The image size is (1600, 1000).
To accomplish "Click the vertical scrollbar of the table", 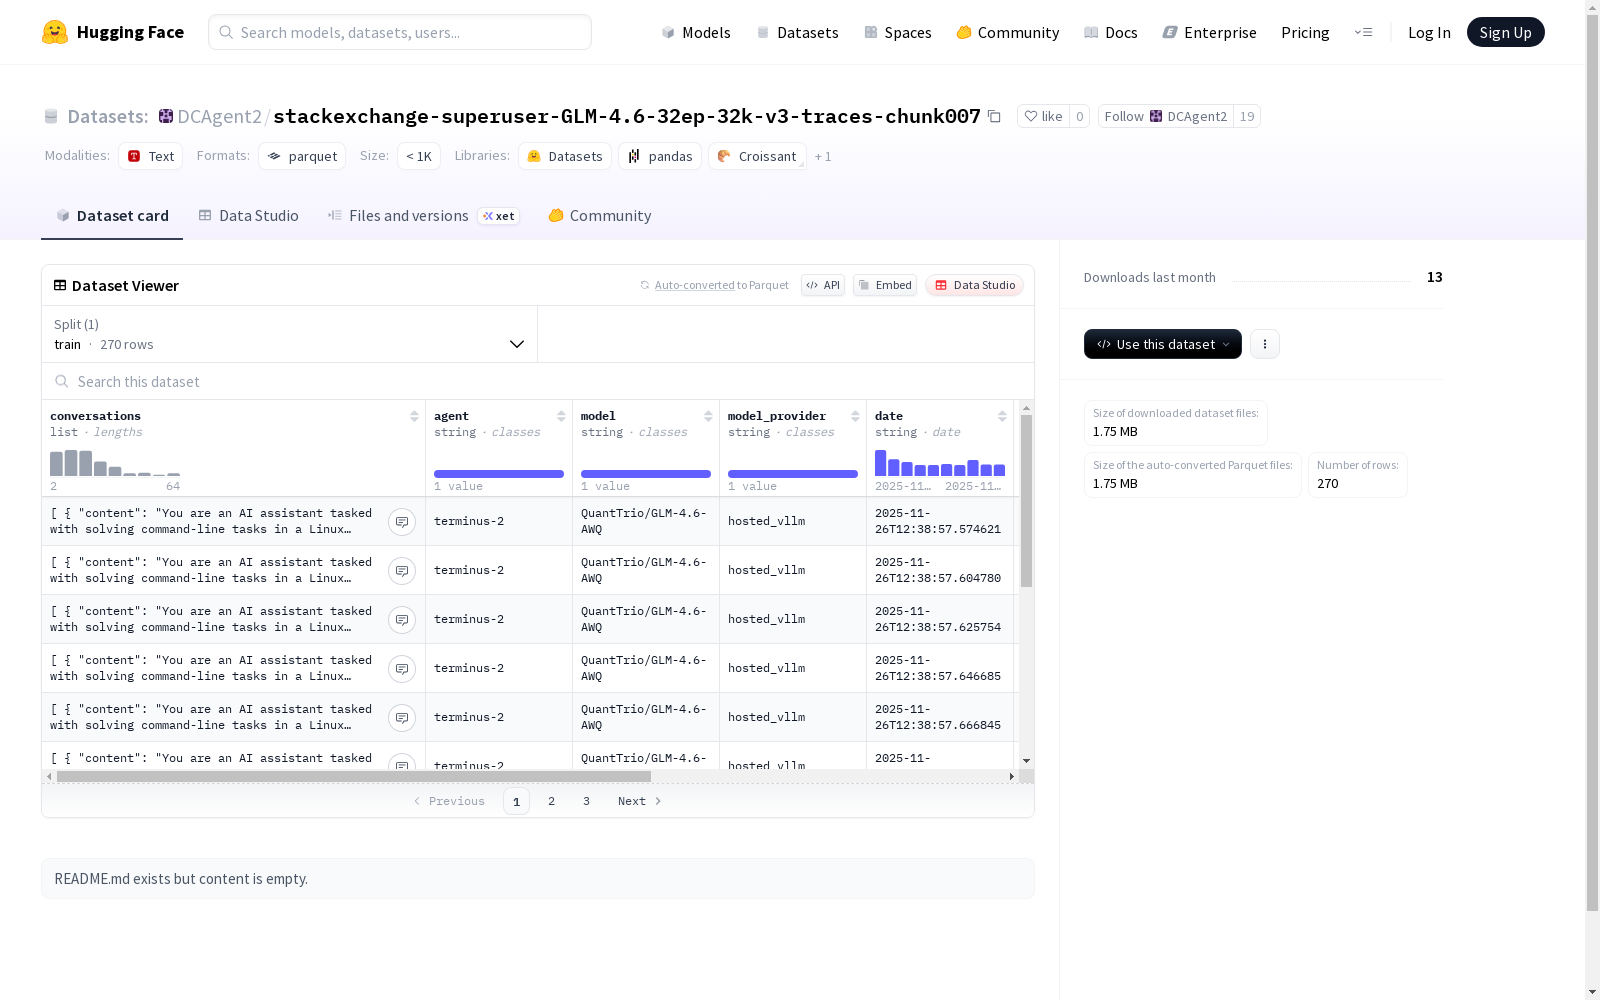I will coord(1026,501).
